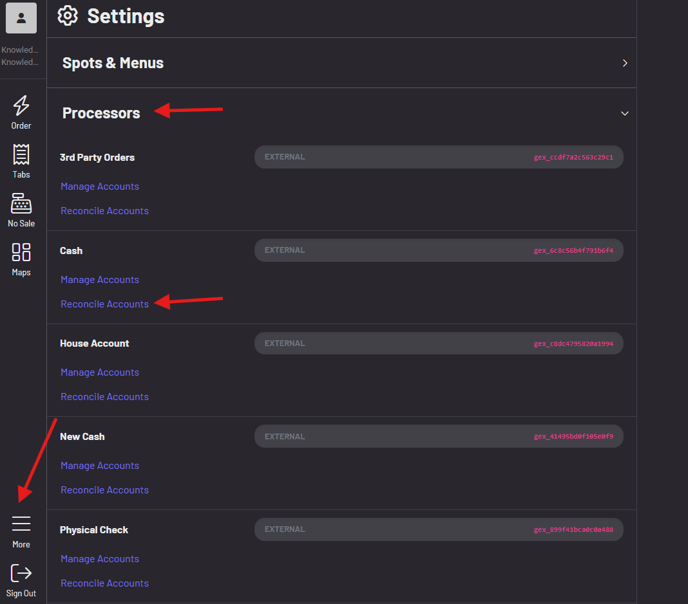Open the More hamburger menu

click(x=21, y=525)
